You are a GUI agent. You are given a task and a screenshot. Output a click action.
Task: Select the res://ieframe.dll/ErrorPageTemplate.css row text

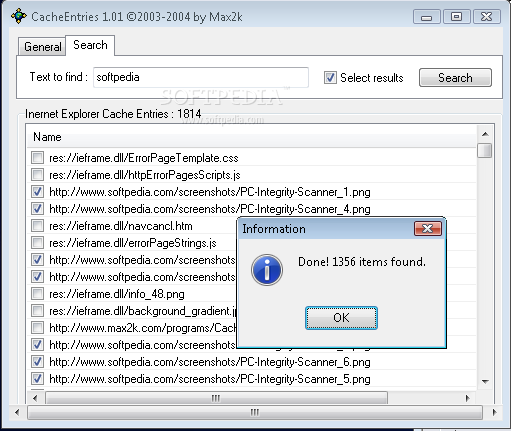point(144,158)
